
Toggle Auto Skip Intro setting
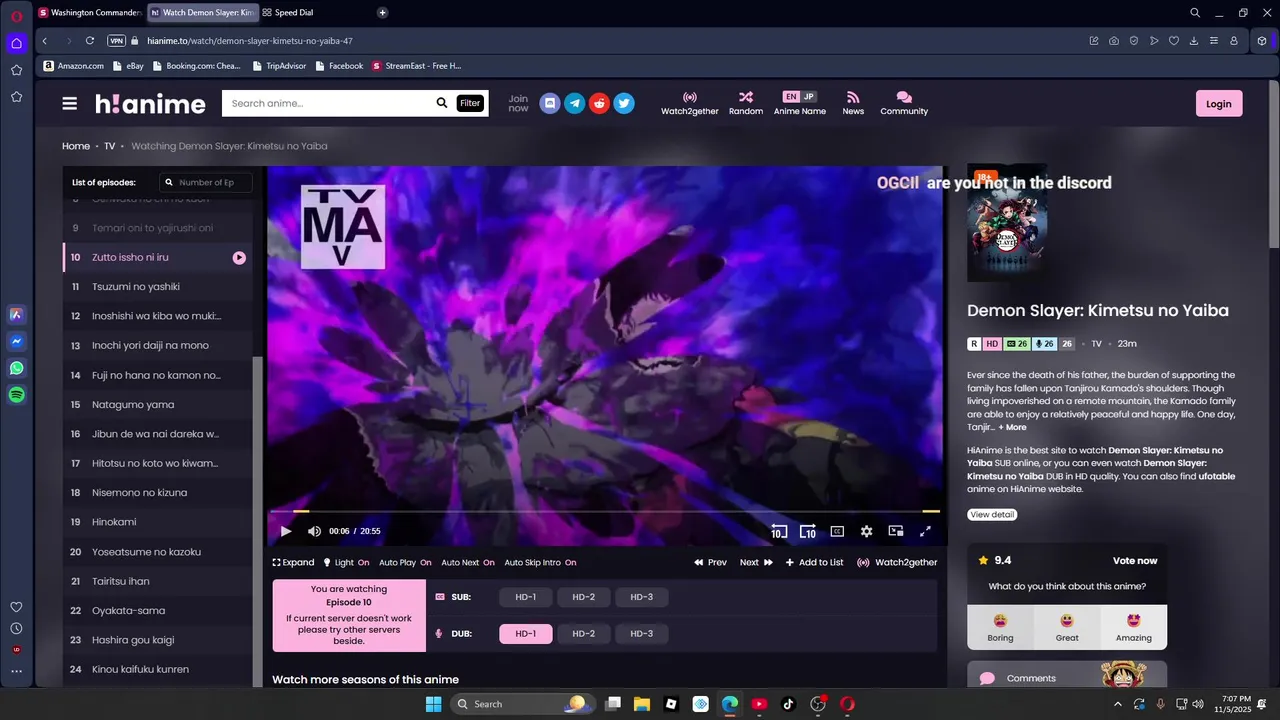(x=540, y=562)
